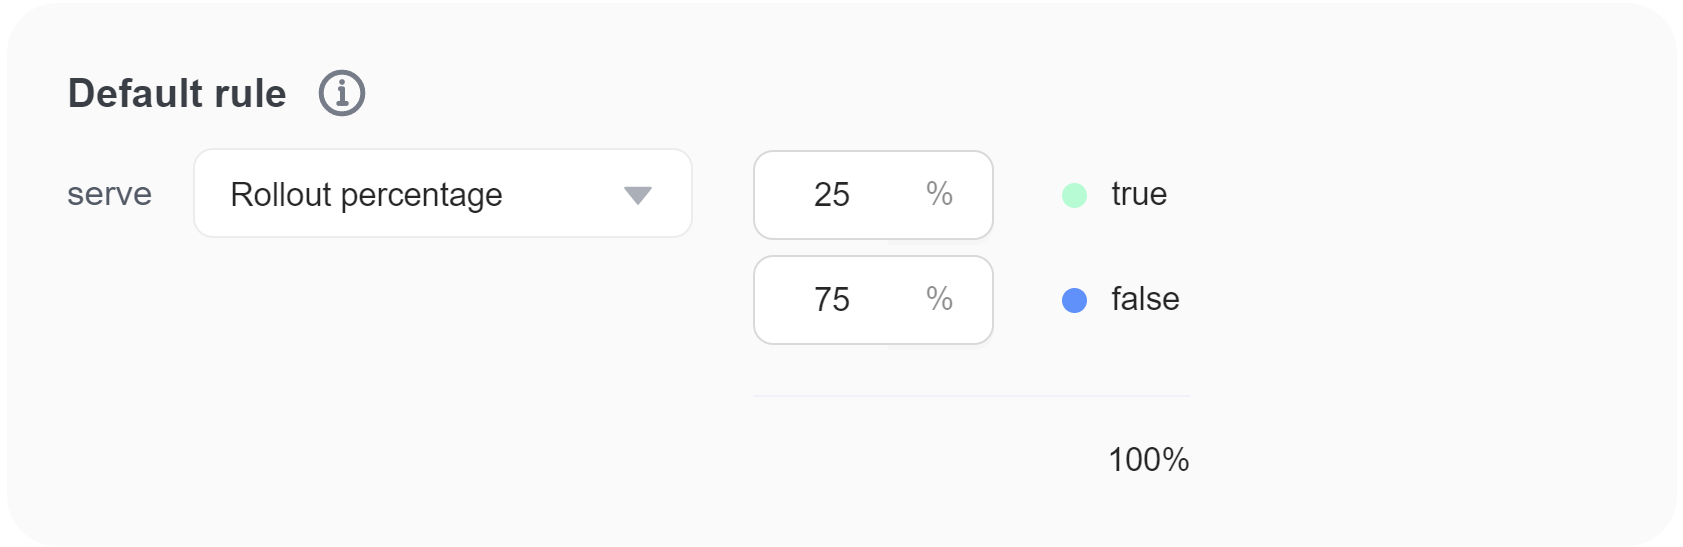Viewport: 1683px width, 547px height.
Task: Click the 100% total value
Action: pos(1148,460)
